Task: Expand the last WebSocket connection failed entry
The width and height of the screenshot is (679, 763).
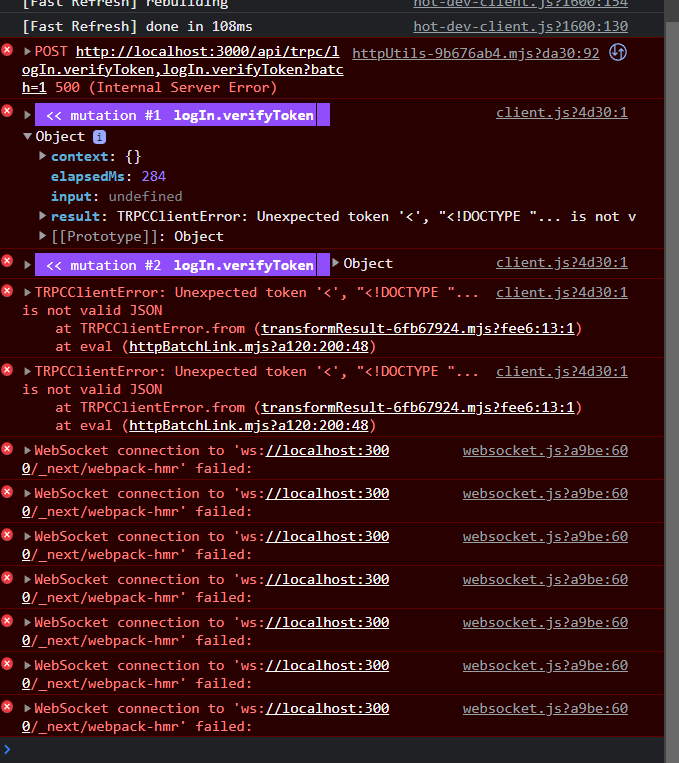Action: tap(28, 708)
